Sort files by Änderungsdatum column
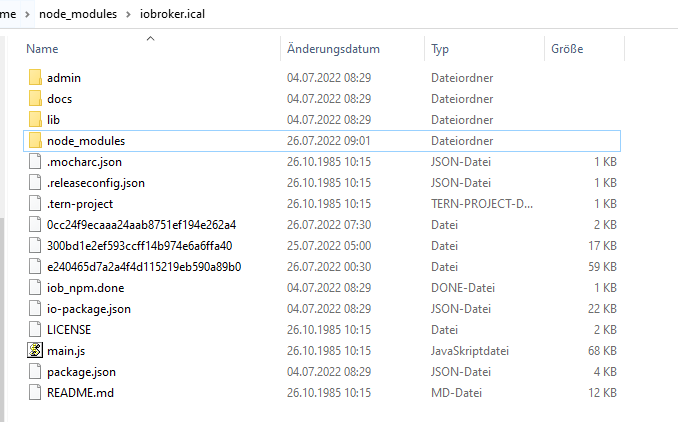This screenshot has height=422, width=678. click(333, 49)
